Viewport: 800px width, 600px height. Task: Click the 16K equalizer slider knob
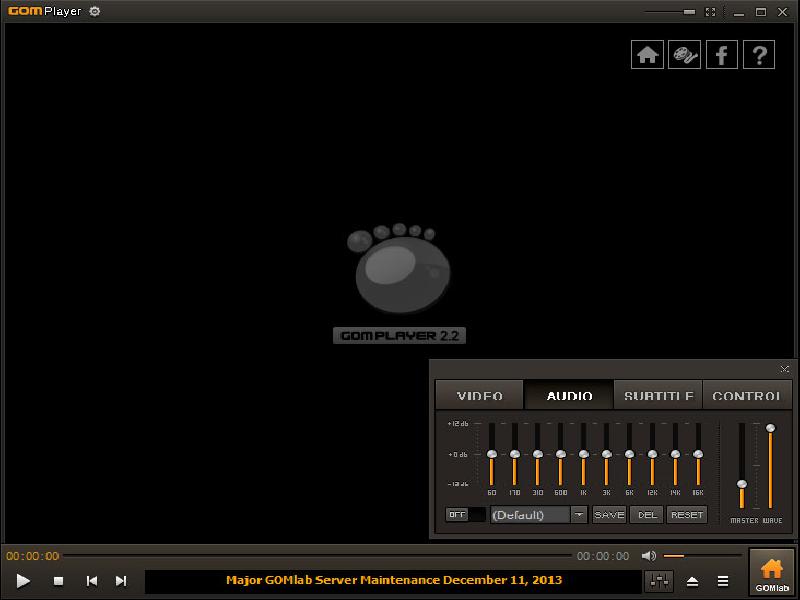[698, 454]
